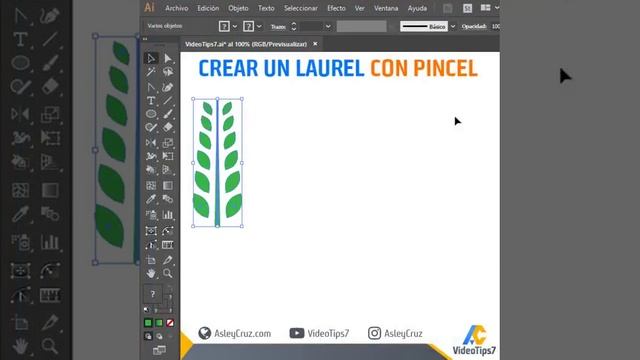Click the stroke weight input field
Viewport: 640px width, 360px height.
tap(312, 27)
